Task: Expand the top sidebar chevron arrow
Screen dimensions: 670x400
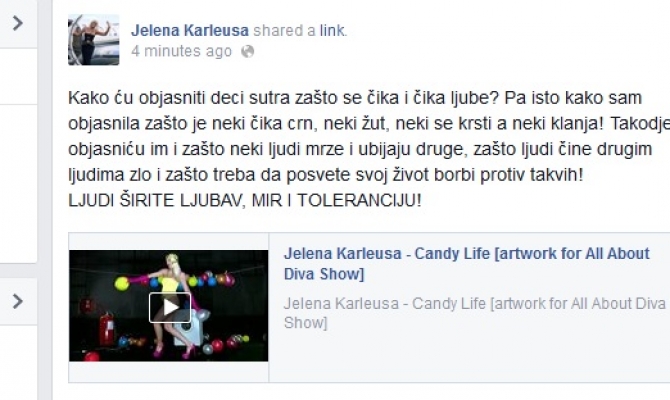Action: (x=18, y=23)
